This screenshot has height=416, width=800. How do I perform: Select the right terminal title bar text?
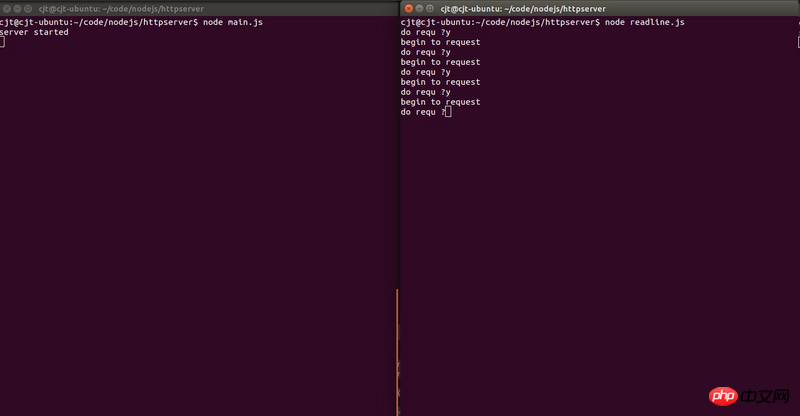523,9
